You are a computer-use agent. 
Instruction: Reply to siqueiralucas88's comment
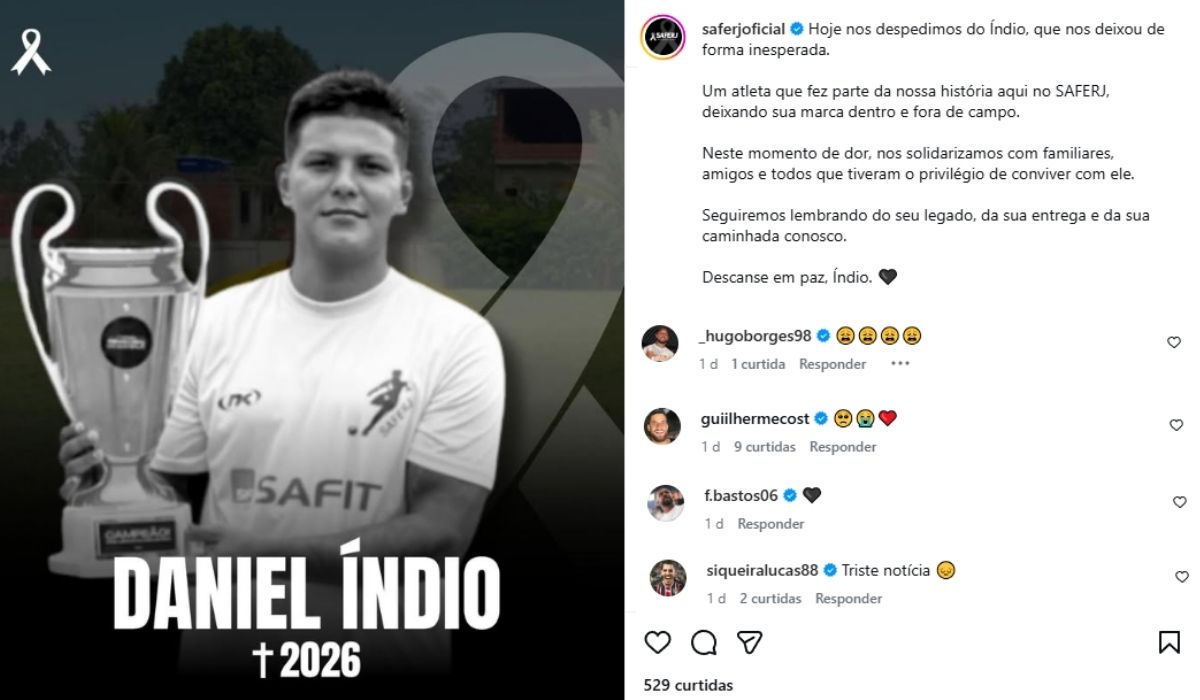848,599
